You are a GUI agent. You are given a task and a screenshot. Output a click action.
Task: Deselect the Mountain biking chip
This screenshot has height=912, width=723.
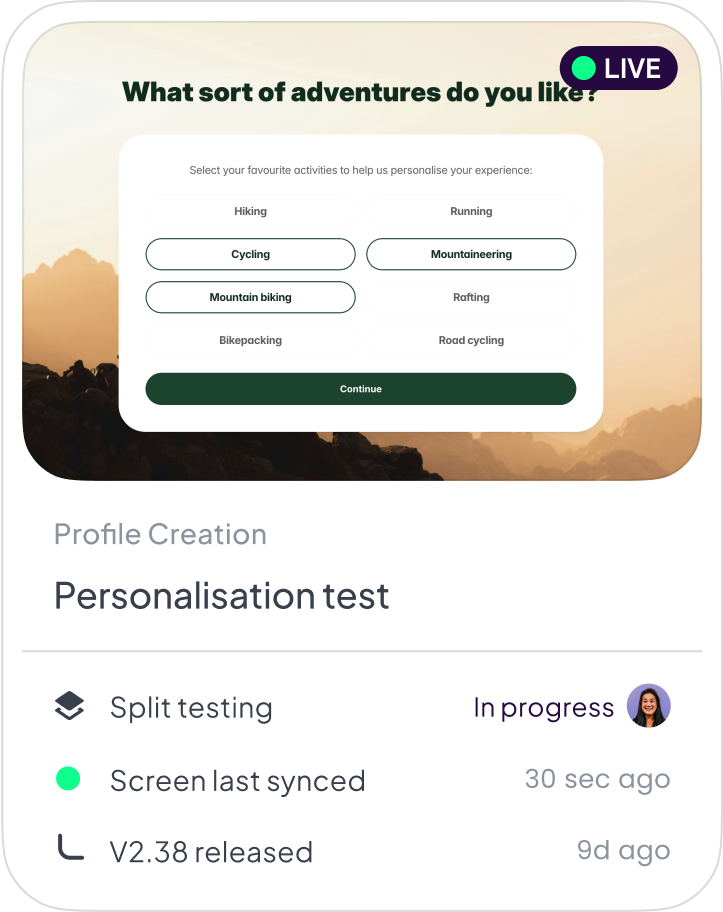click(250, 297)
